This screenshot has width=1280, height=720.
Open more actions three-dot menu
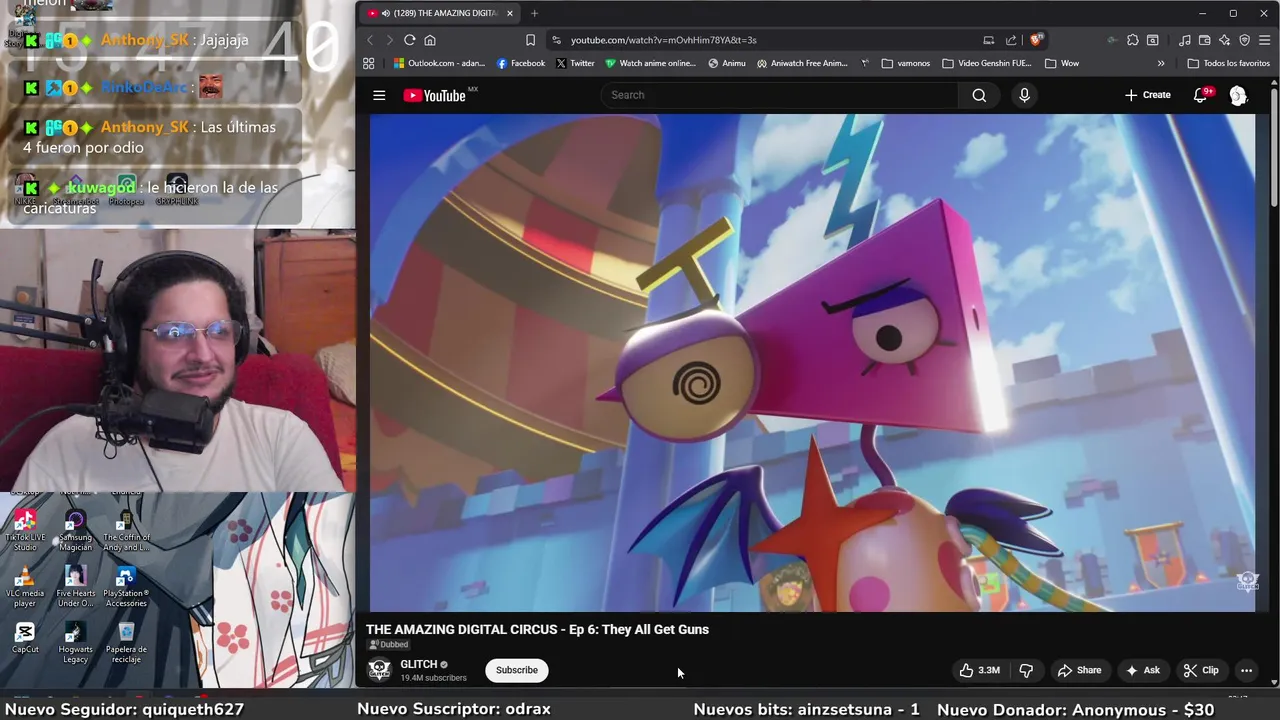tap(1246, 670)
